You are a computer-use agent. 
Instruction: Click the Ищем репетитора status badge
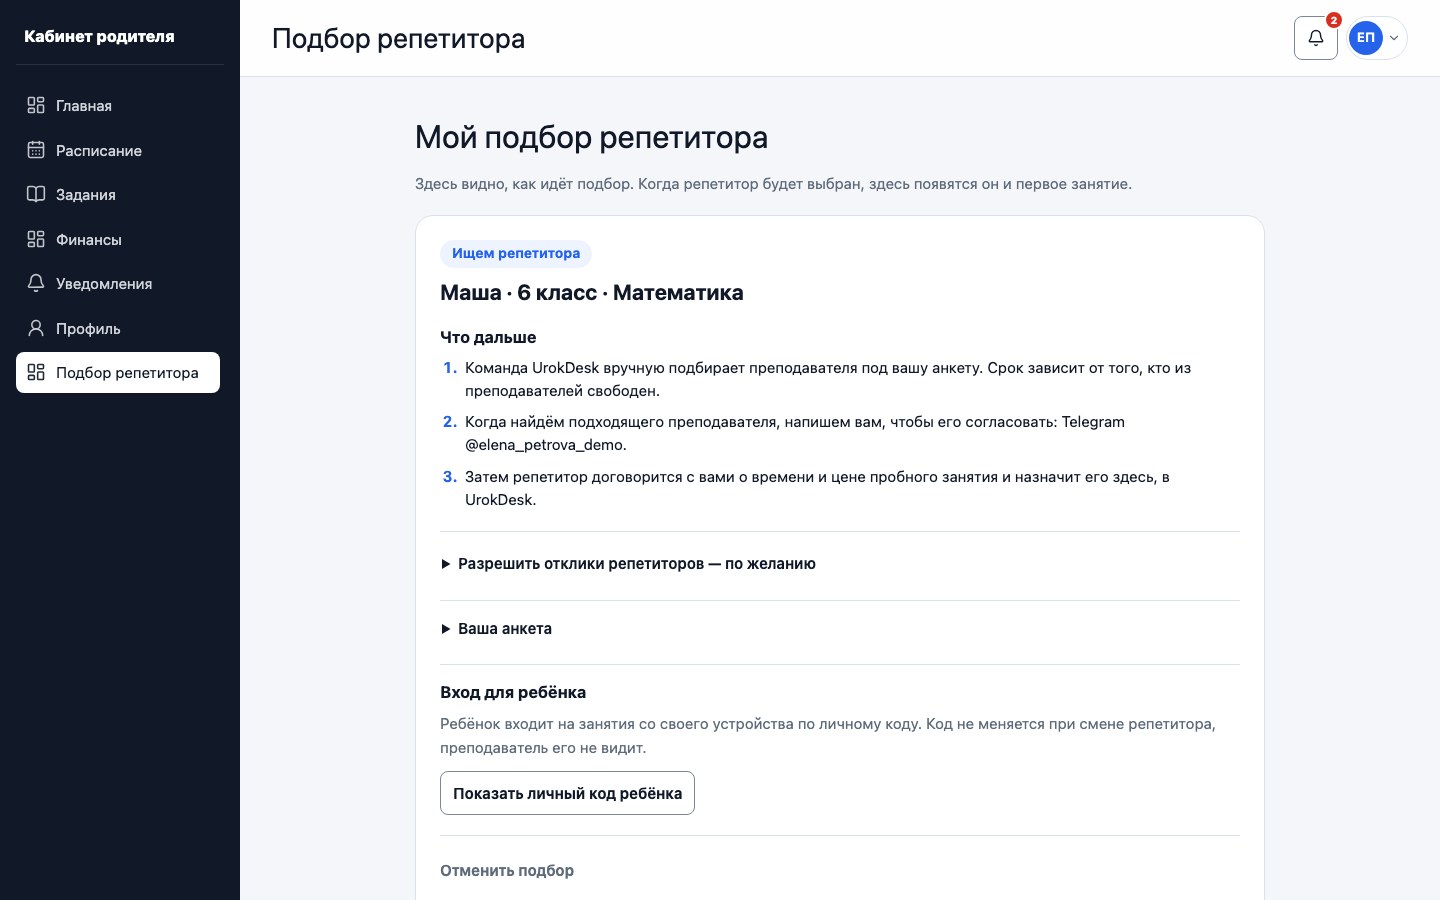(x=516, y=253)
